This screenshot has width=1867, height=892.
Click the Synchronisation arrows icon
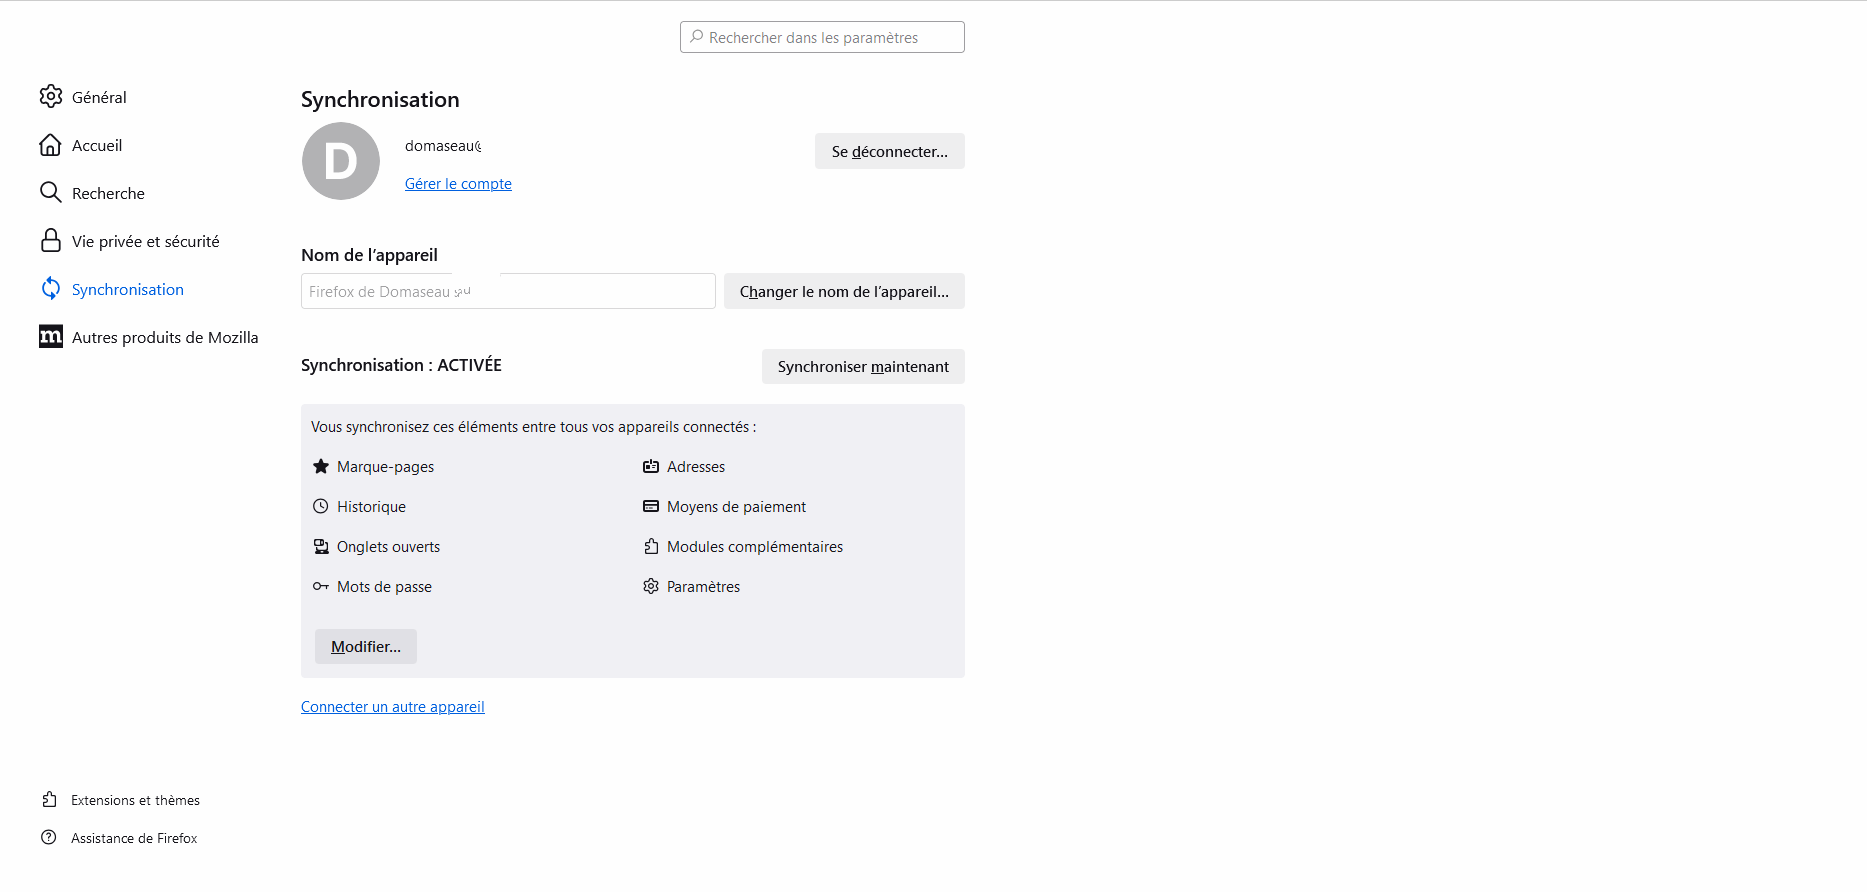click(x=50, y=289)
